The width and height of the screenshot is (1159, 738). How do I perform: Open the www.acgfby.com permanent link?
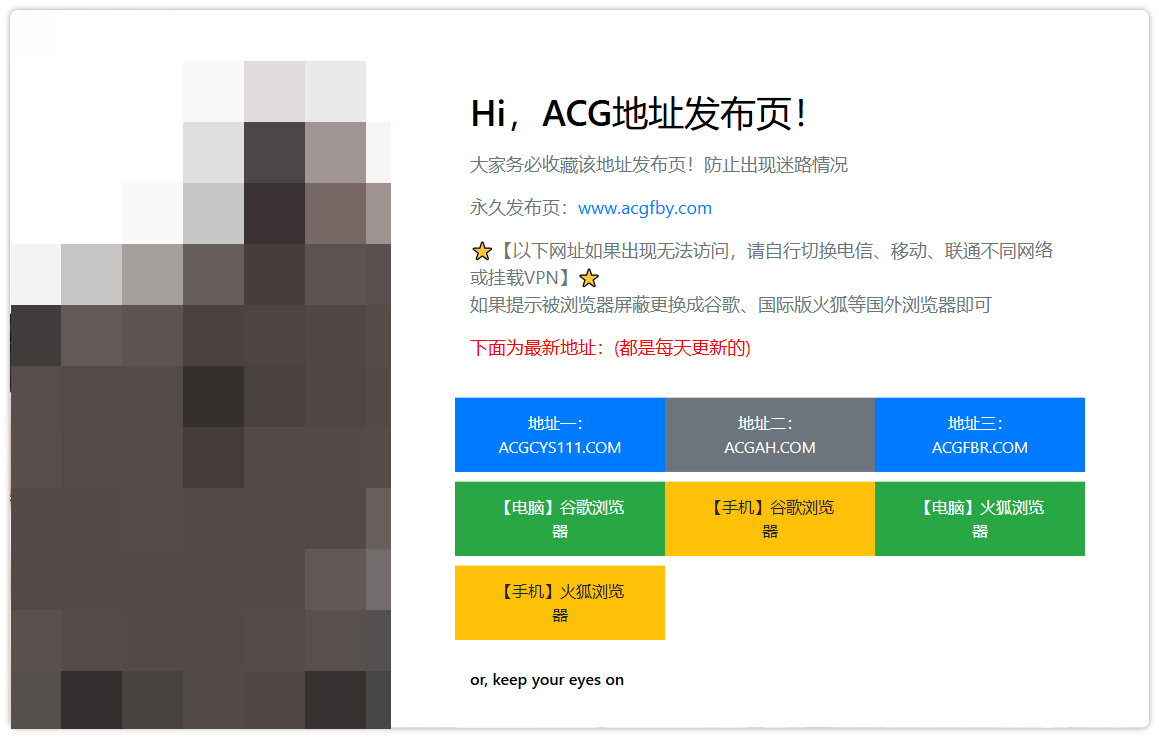(646, 208)
